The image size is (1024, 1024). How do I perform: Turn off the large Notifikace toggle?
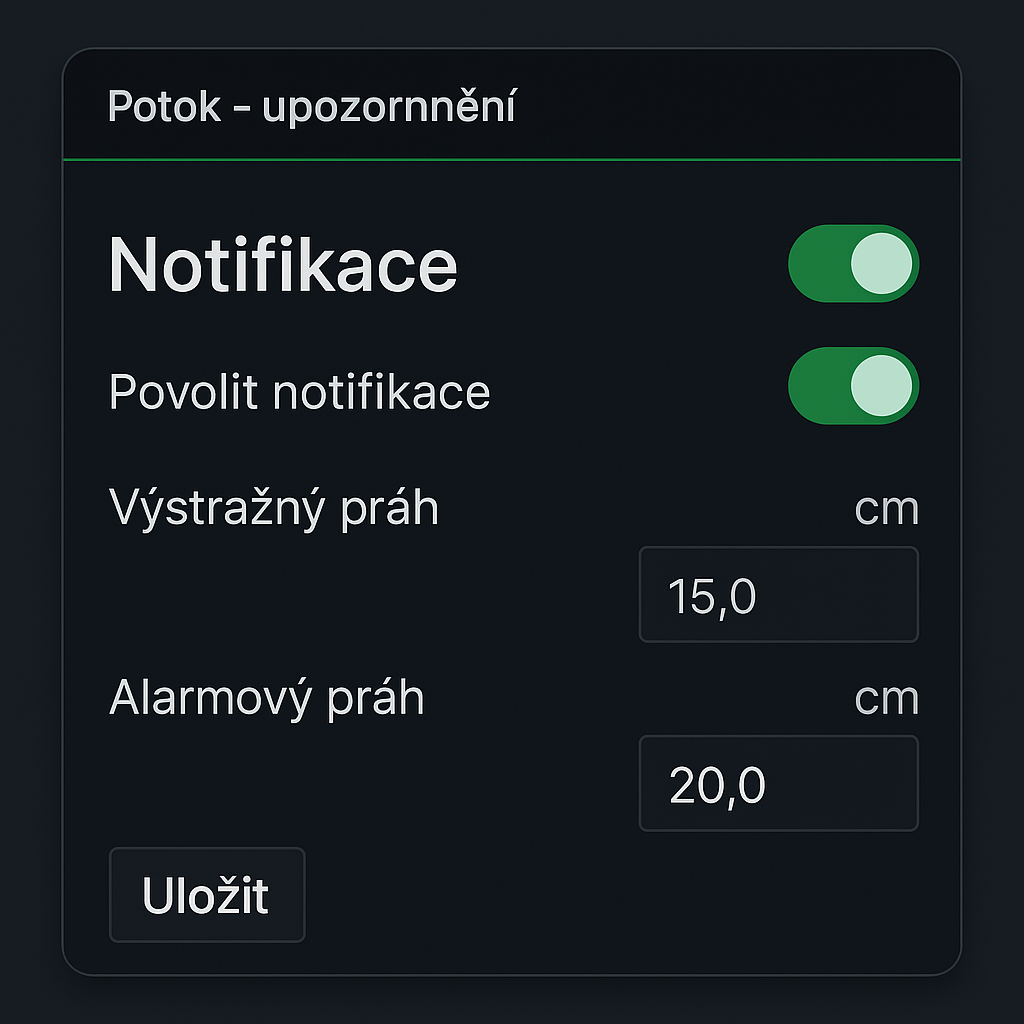[x=851, y=263]
